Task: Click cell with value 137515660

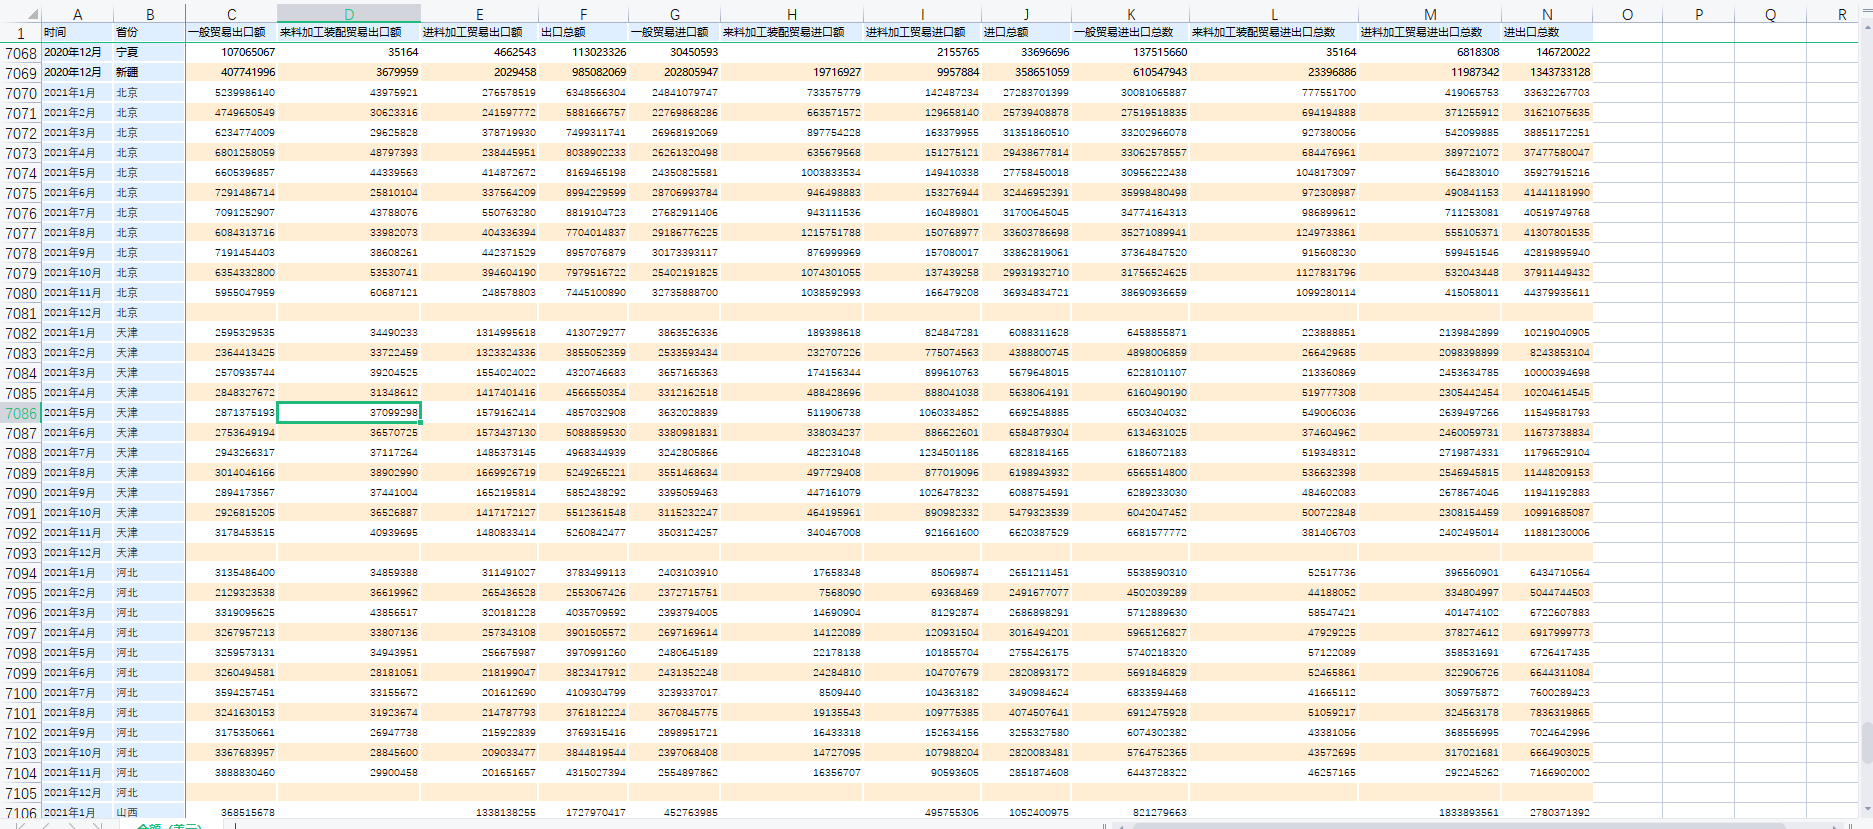Action: tap(1130, 52)
